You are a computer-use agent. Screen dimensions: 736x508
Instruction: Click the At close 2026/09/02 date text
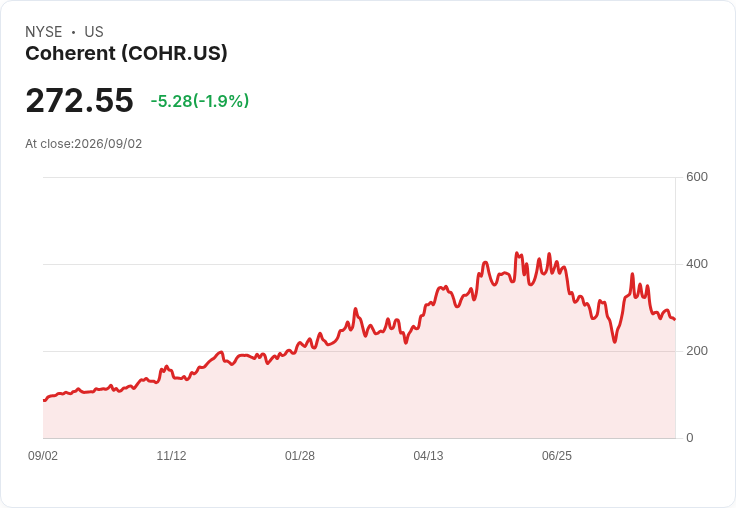click(84, 144)
